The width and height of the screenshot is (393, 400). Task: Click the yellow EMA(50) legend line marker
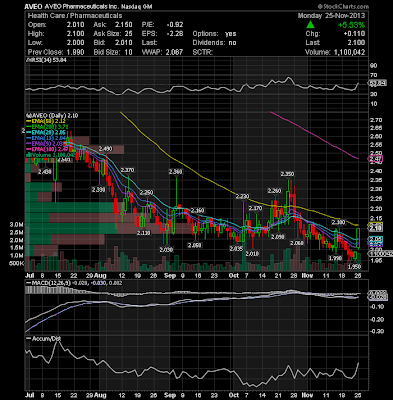tap(29, 121)
